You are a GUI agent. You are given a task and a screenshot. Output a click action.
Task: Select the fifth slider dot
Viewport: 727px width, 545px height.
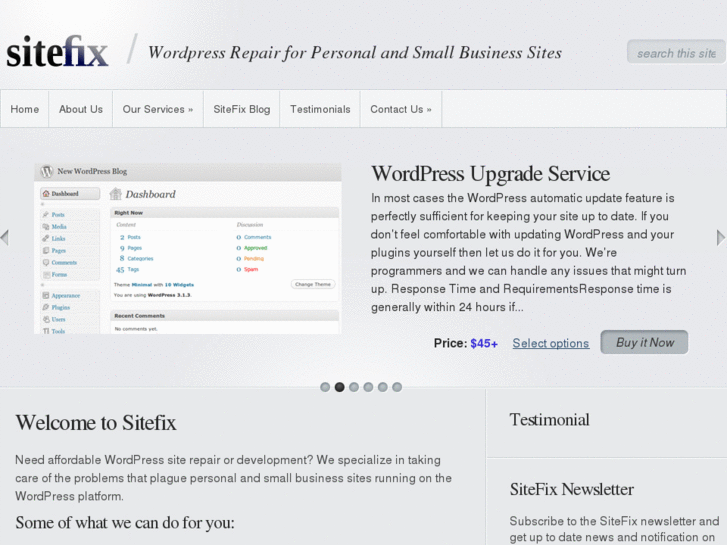[x=383, y=387]
